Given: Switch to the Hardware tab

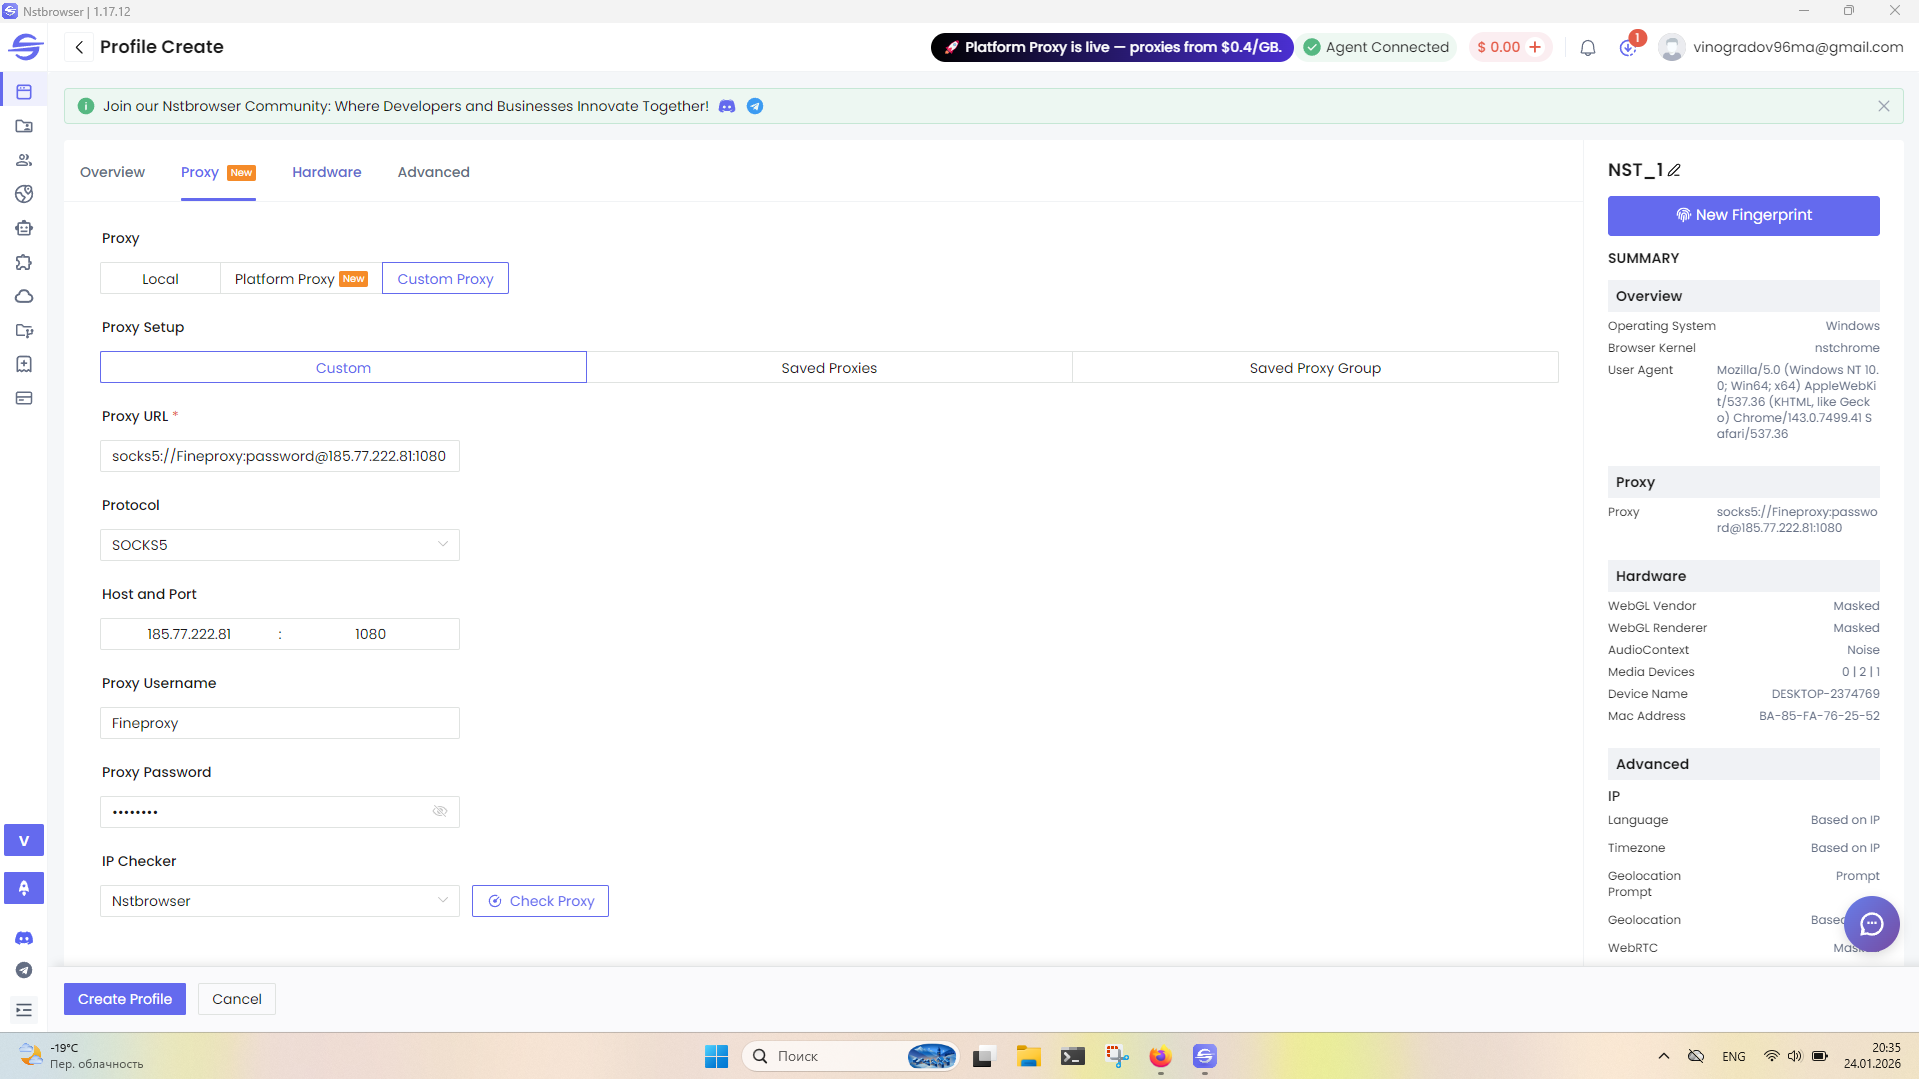Looking at the screenshot, I should tap(327, 172).
